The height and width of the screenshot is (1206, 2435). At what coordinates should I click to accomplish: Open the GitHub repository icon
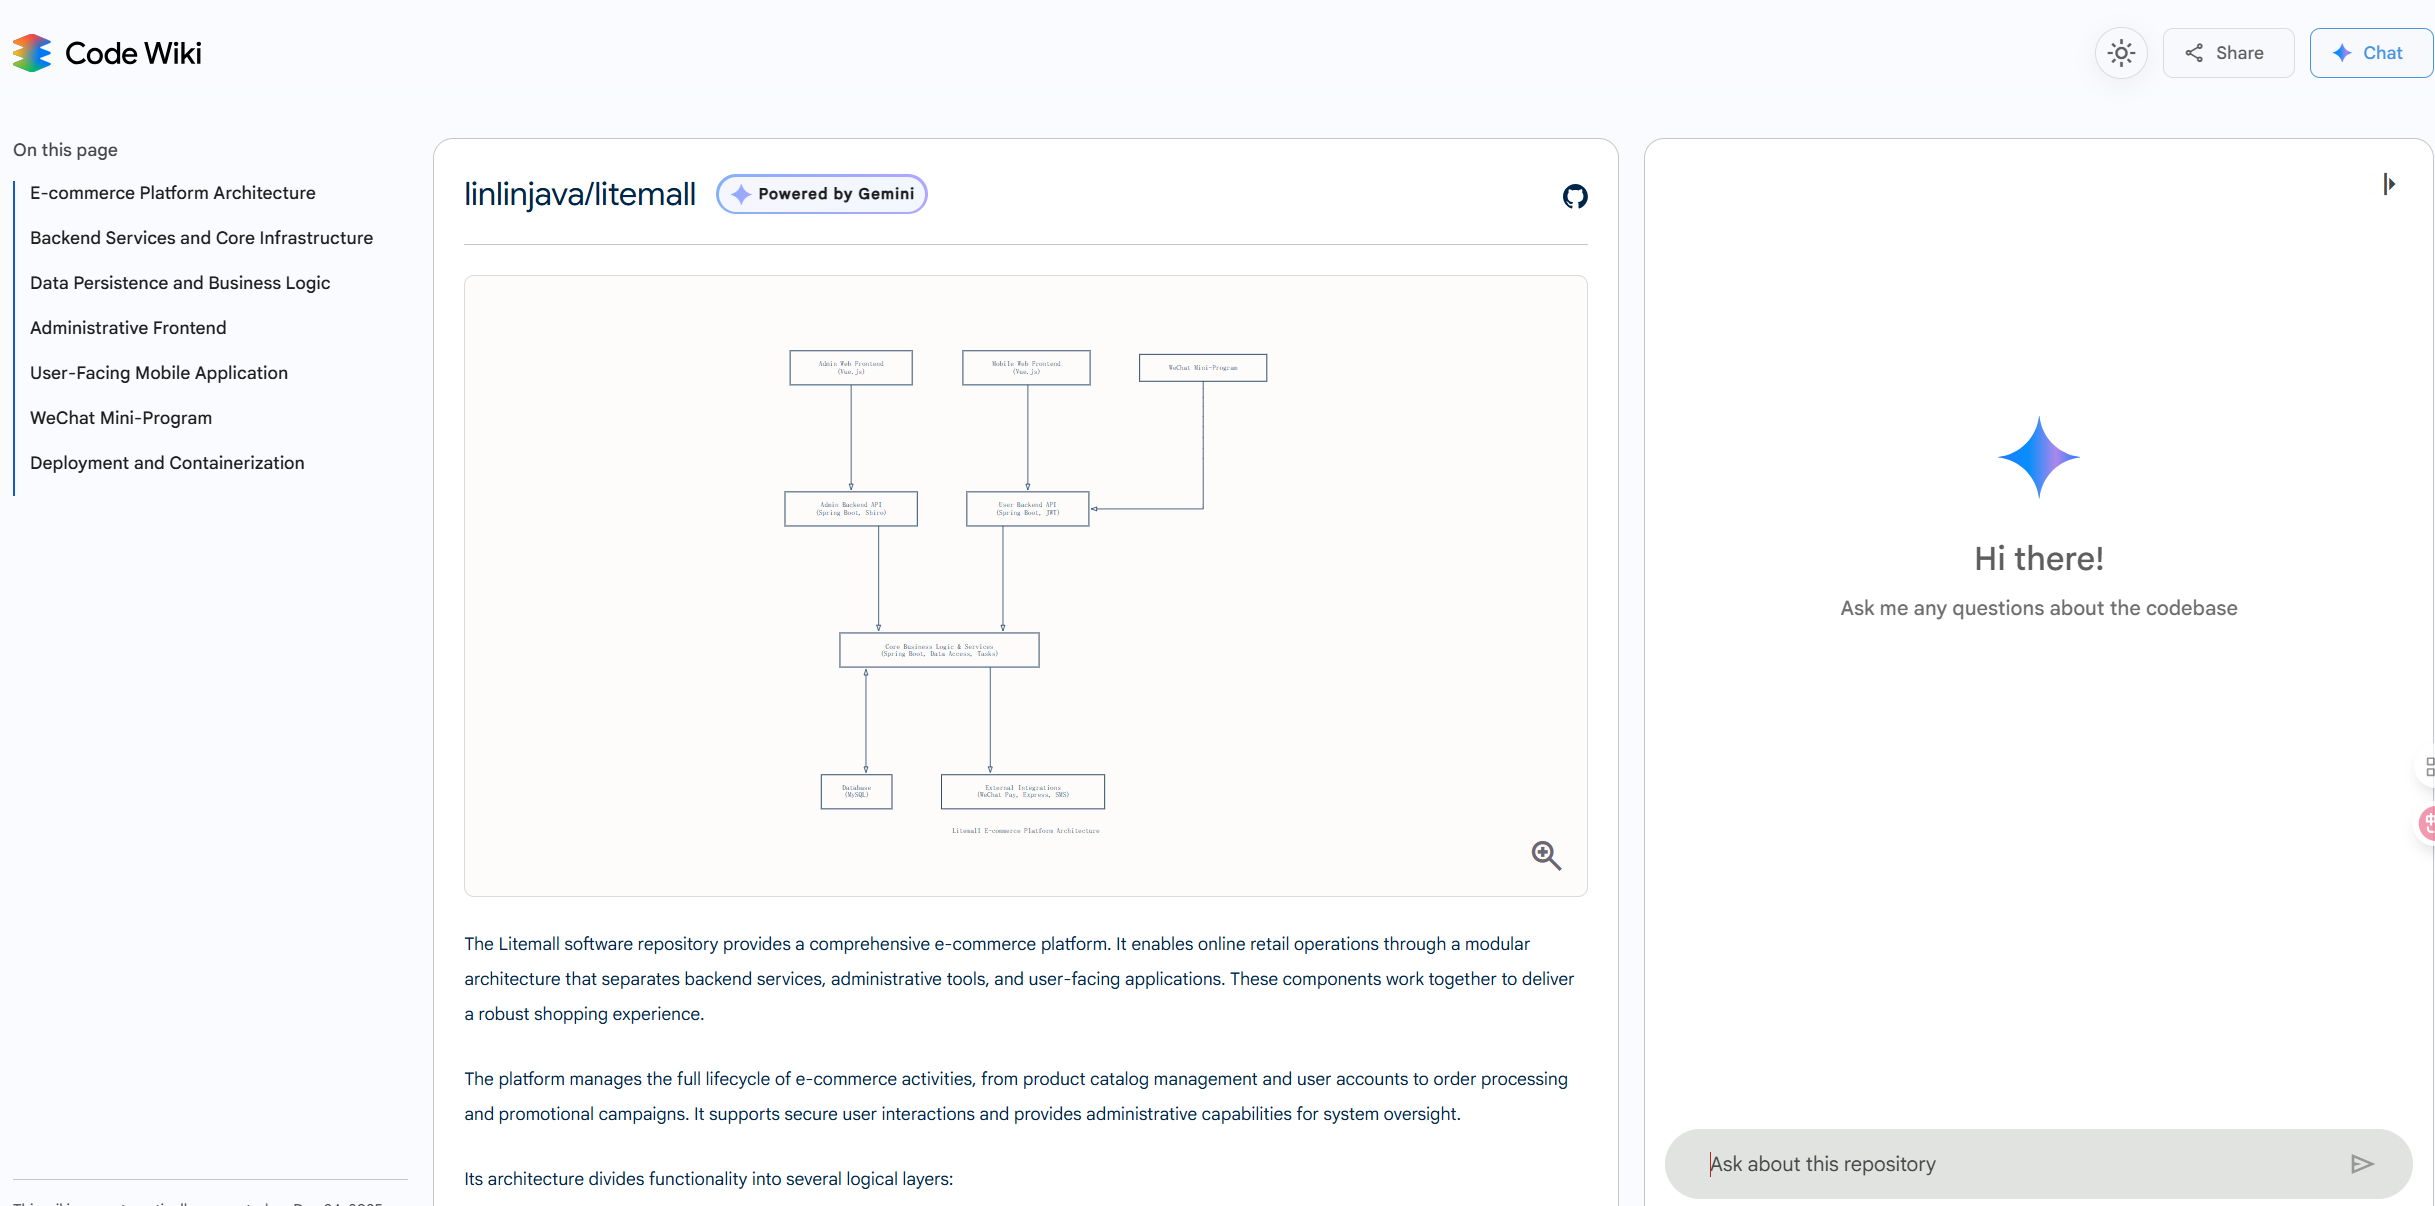coord(1574,196)
